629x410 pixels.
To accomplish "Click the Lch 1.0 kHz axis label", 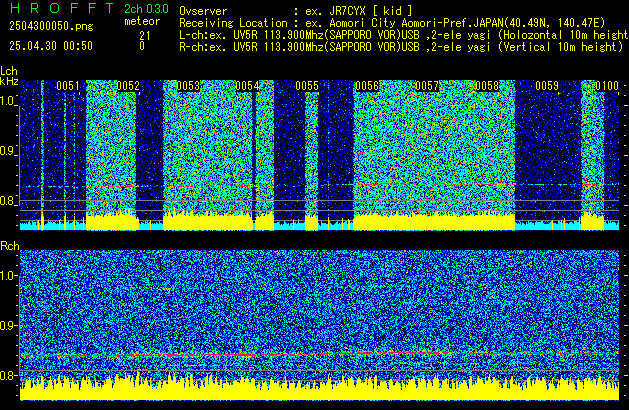I will coord(8,101).
